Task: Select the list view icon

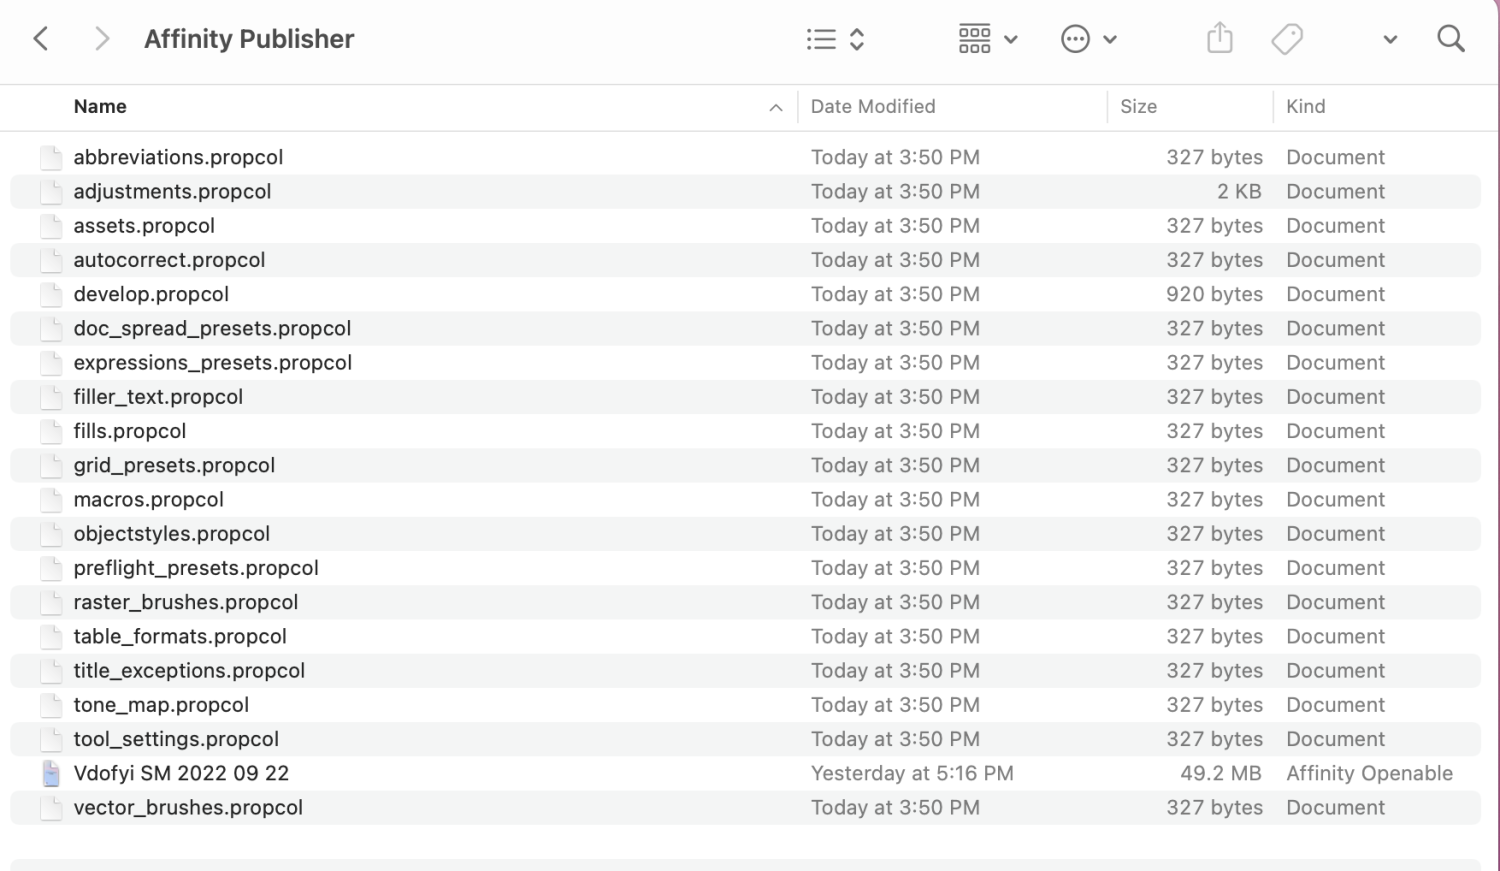Action: pos(820,38)
